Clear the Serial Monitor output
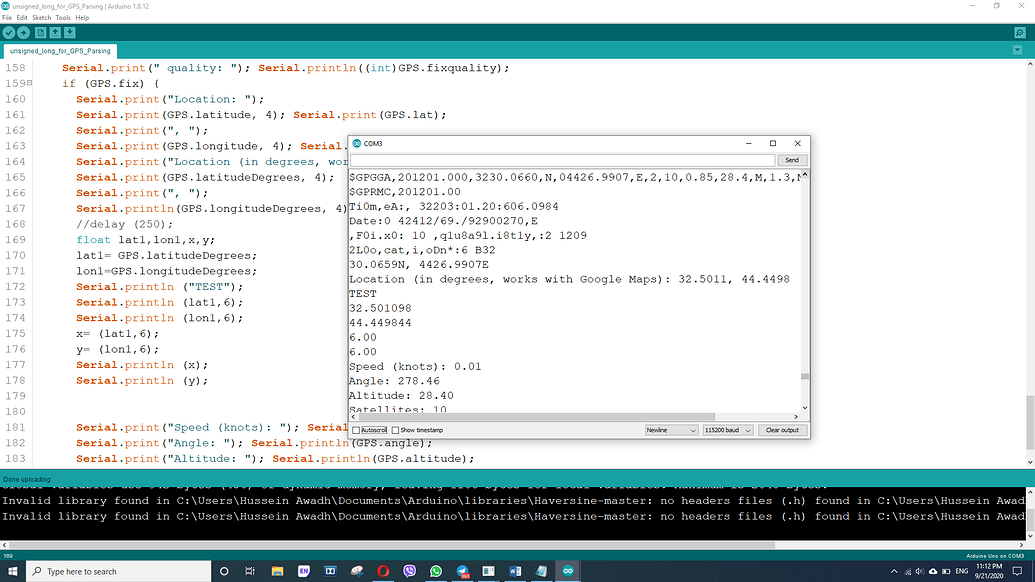Viewport: 1035px width, 582px height. tap(782, 430)
